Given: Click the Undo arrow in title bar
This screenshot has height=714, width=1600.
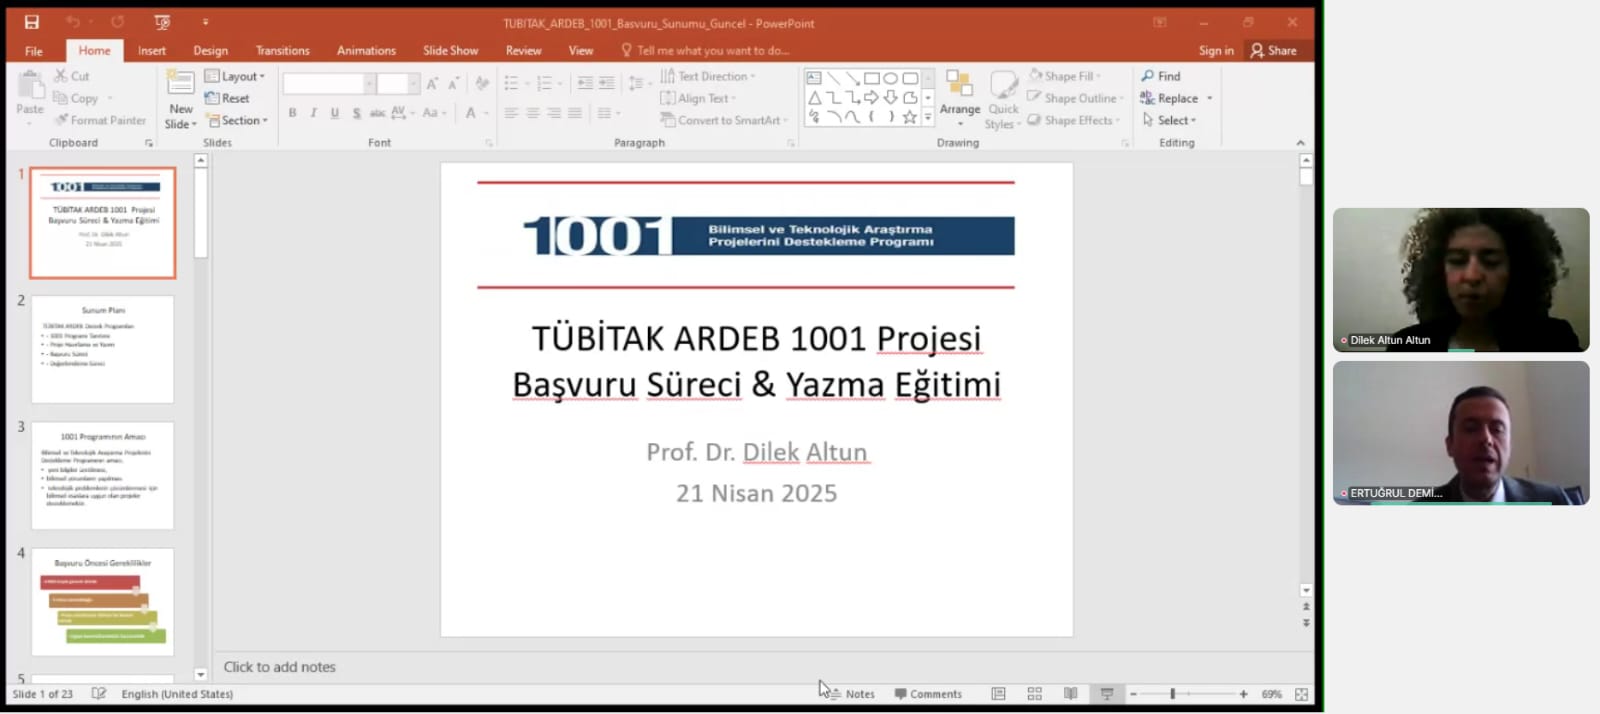Looking at the screenshot, I should coord(73,22).
